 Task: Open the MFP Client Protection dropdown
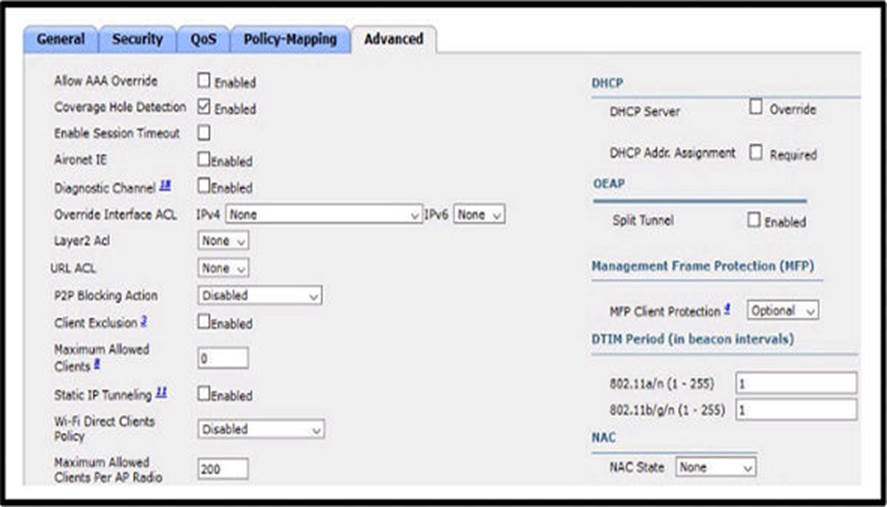click(x=783, y=311)
